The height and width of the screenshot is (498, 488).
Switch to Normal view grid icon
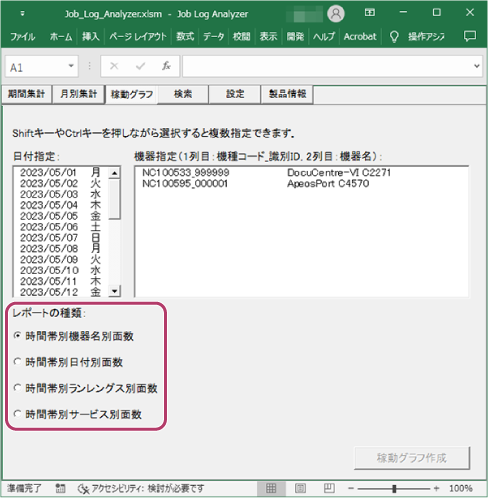(271, 489)
